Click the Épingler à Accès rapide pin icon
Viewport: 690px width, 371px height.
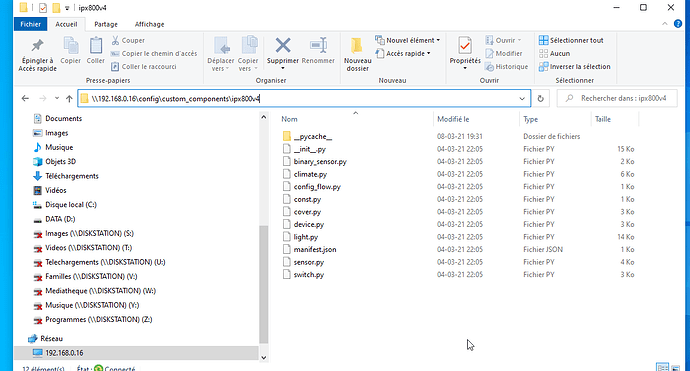37,45
